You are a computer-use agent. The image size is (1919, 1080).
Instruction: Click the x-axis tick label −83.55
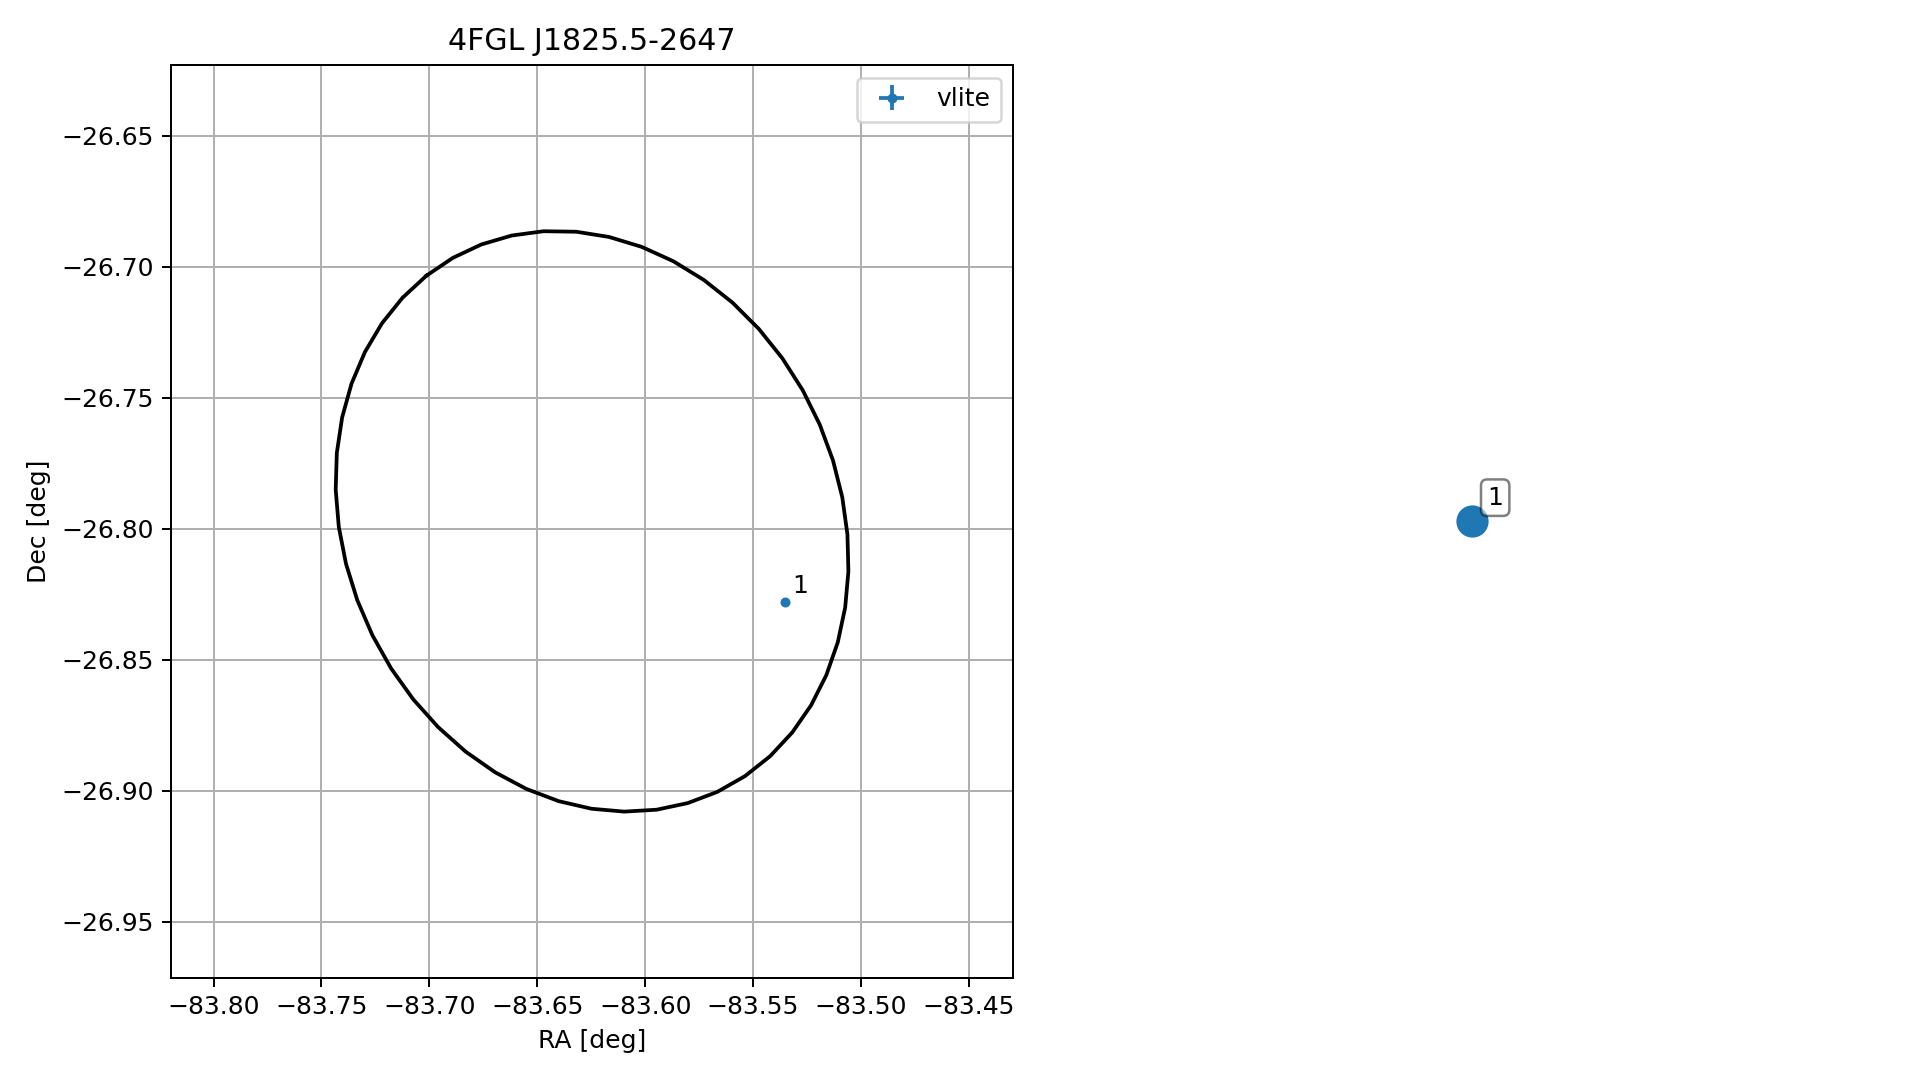[x=753, y=1006]
